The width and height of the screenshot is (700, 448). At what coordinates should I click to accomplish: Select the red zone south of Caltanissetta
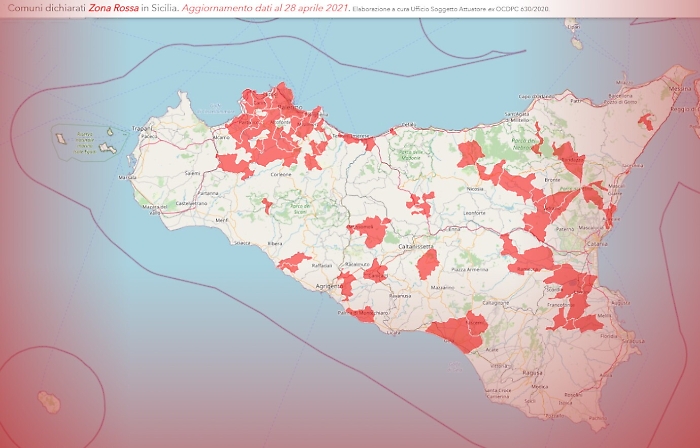pos(427,264)
